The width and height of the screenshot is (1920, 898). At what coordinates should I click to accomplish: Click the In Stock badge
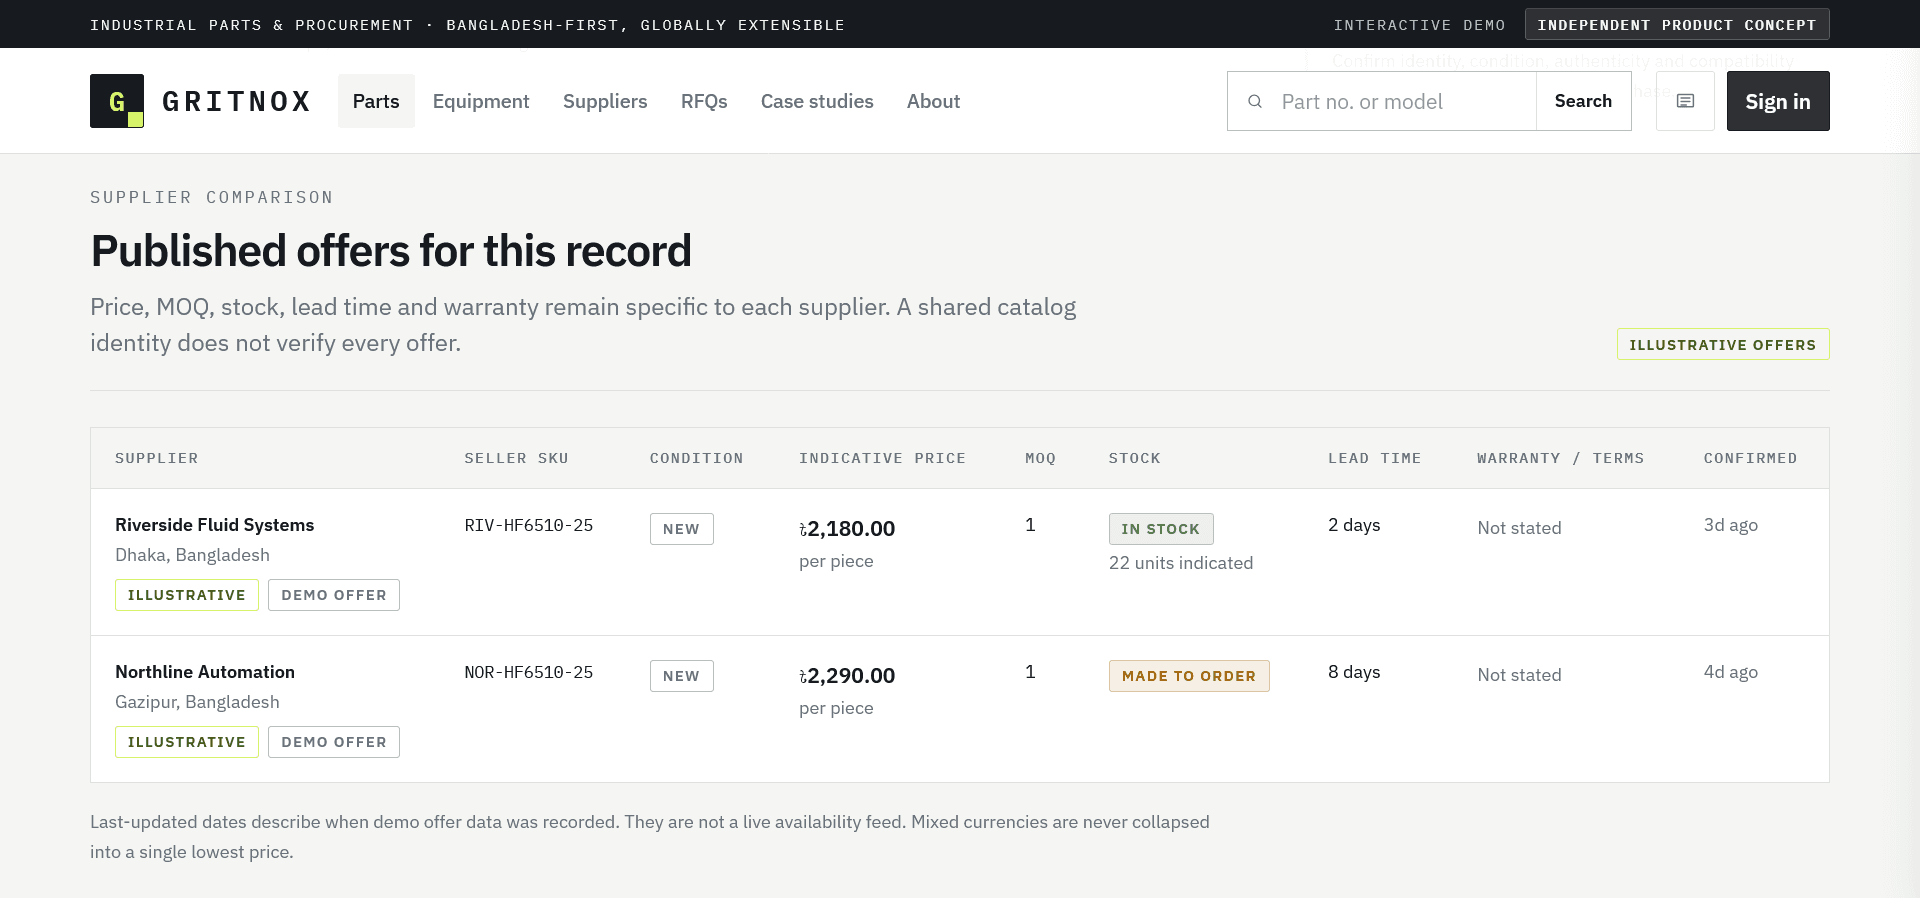click(1161, 529)
